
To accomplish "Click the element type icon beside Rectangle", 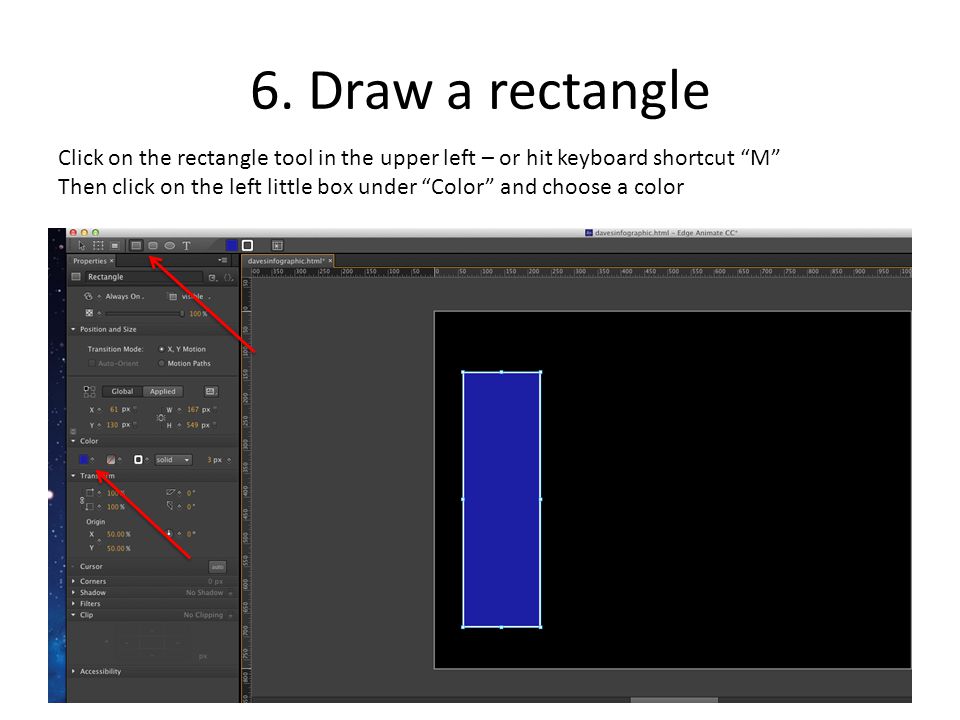I will [76, 277].
